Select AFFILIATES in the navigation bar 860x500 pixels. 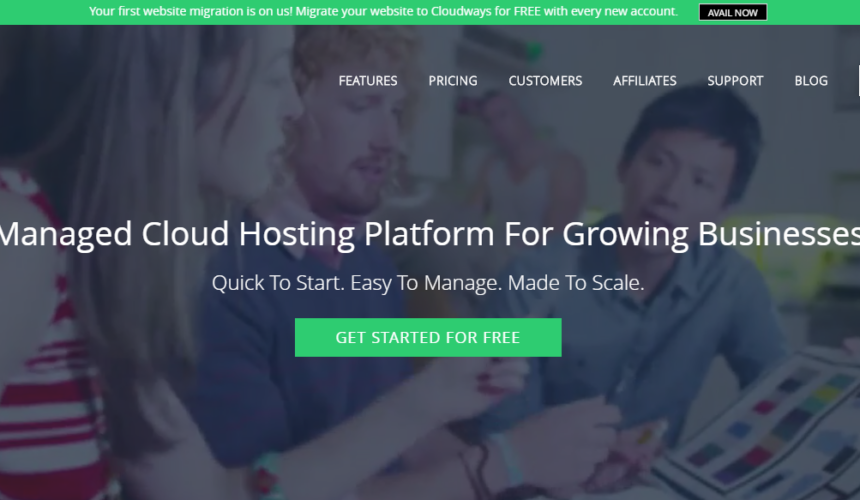point(644,81)
